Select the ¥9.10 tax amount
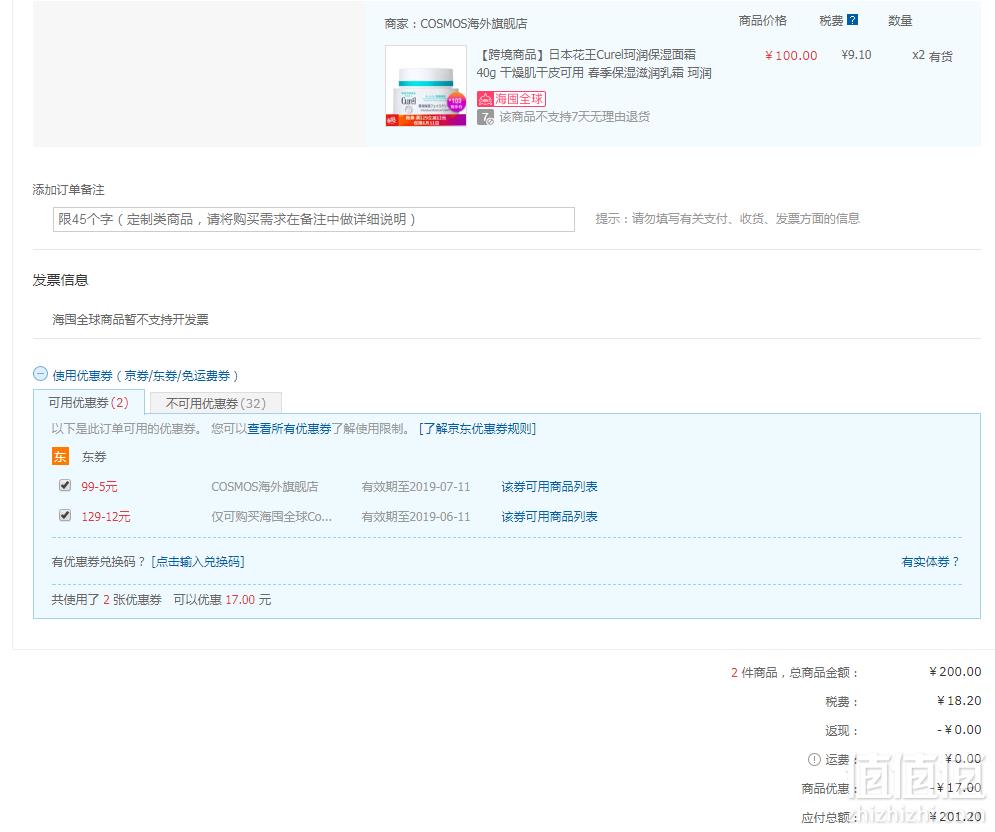This screenshot has width=995, height=832. click(x=856, y=55)
